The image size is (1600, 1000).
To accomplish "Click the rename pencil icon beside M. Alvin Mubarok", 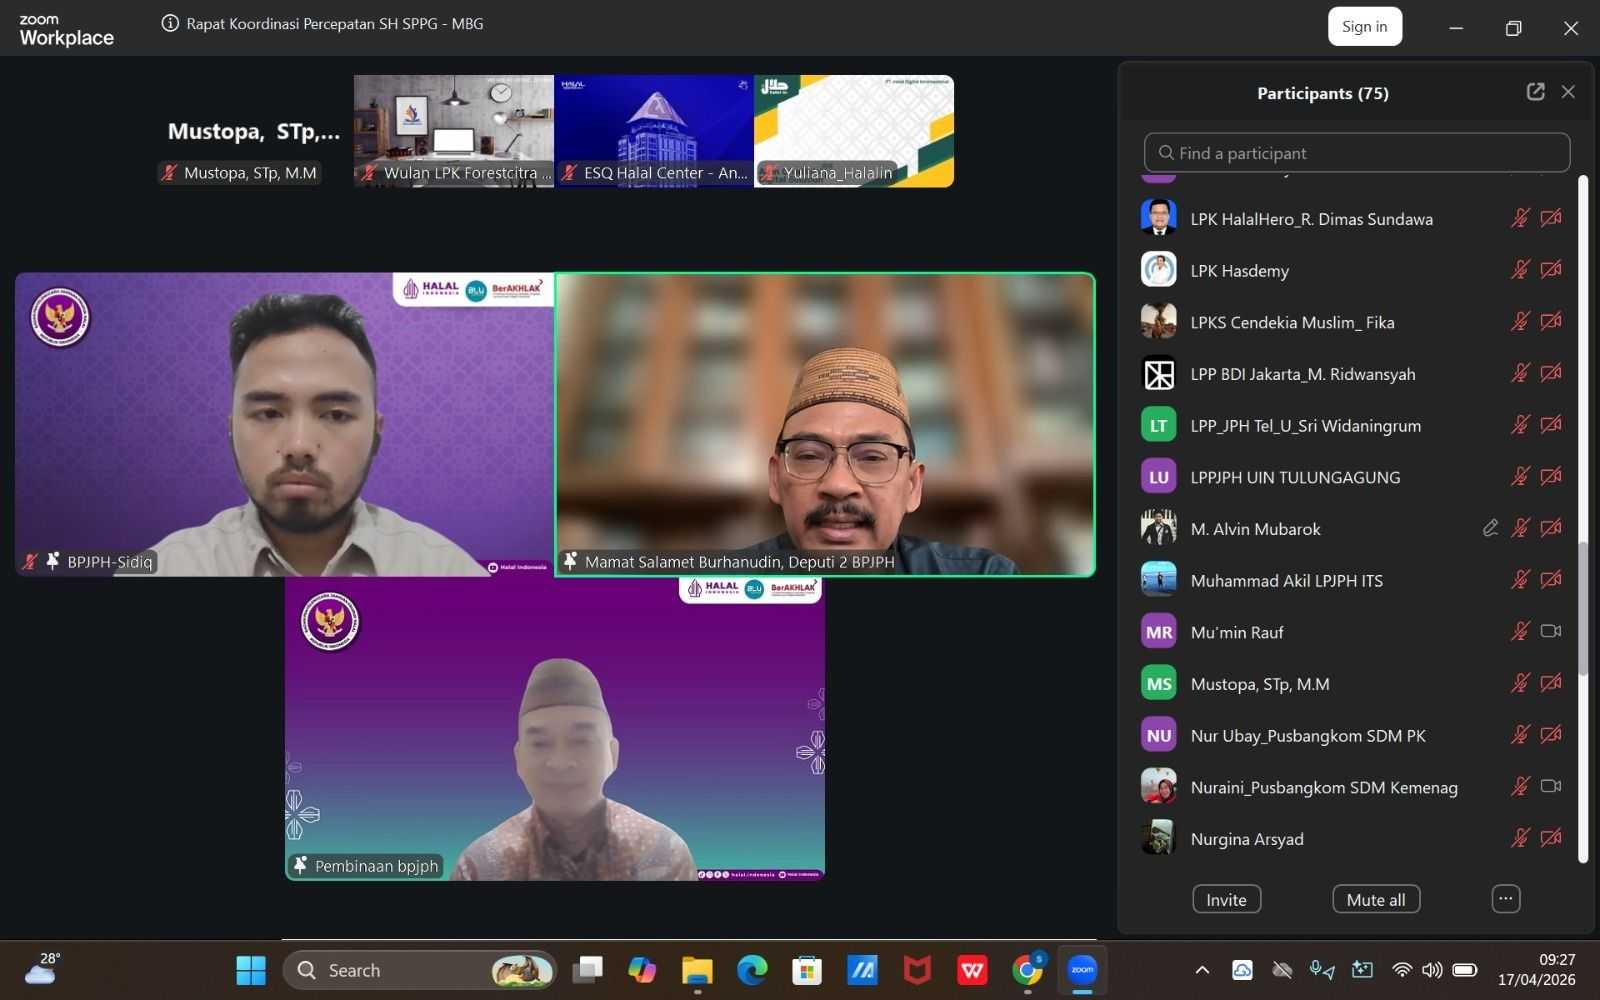I will 1490,528.
